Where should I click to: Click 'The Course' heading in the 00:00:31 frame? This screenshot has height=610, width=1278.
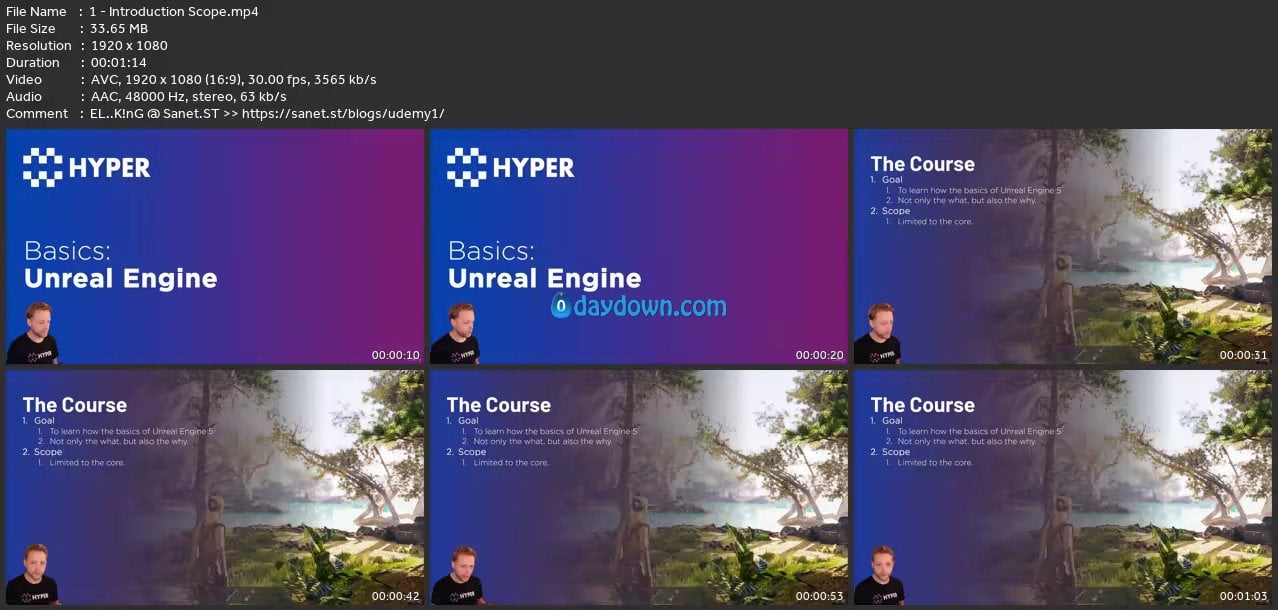click(922, 164)
